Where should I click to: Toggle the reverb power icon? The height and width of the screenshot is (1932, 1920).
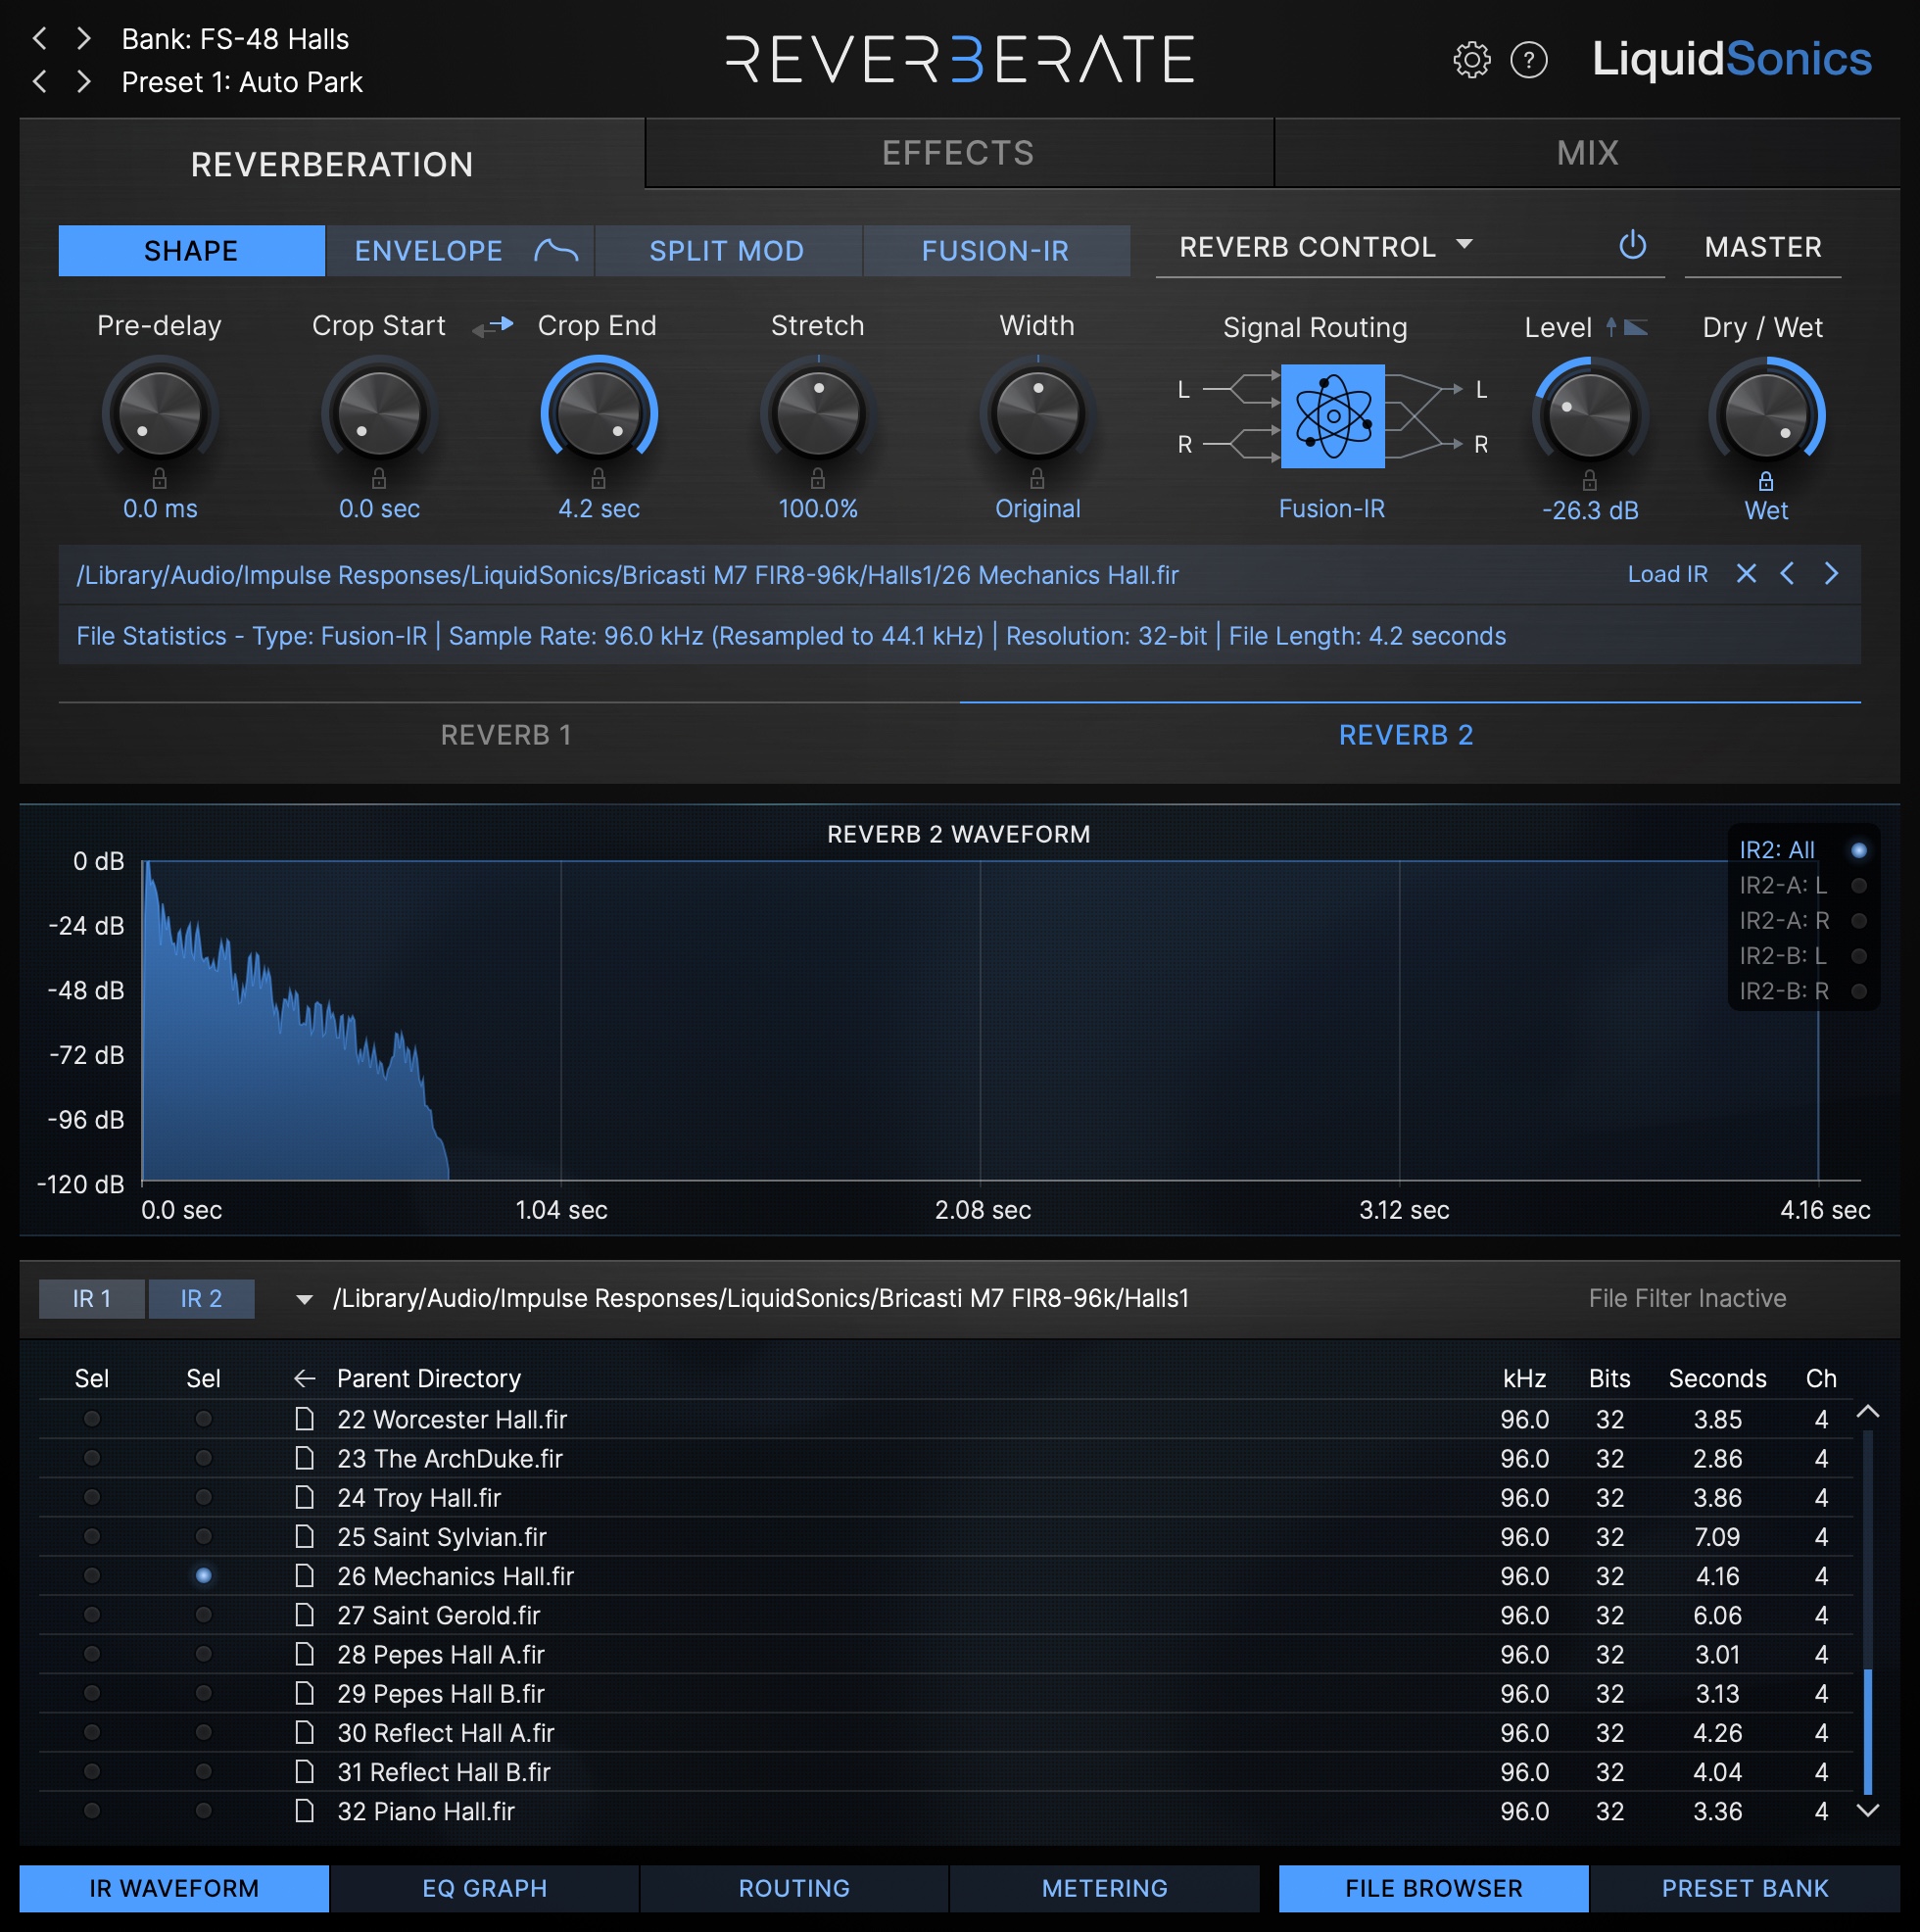click(1632, 245)
